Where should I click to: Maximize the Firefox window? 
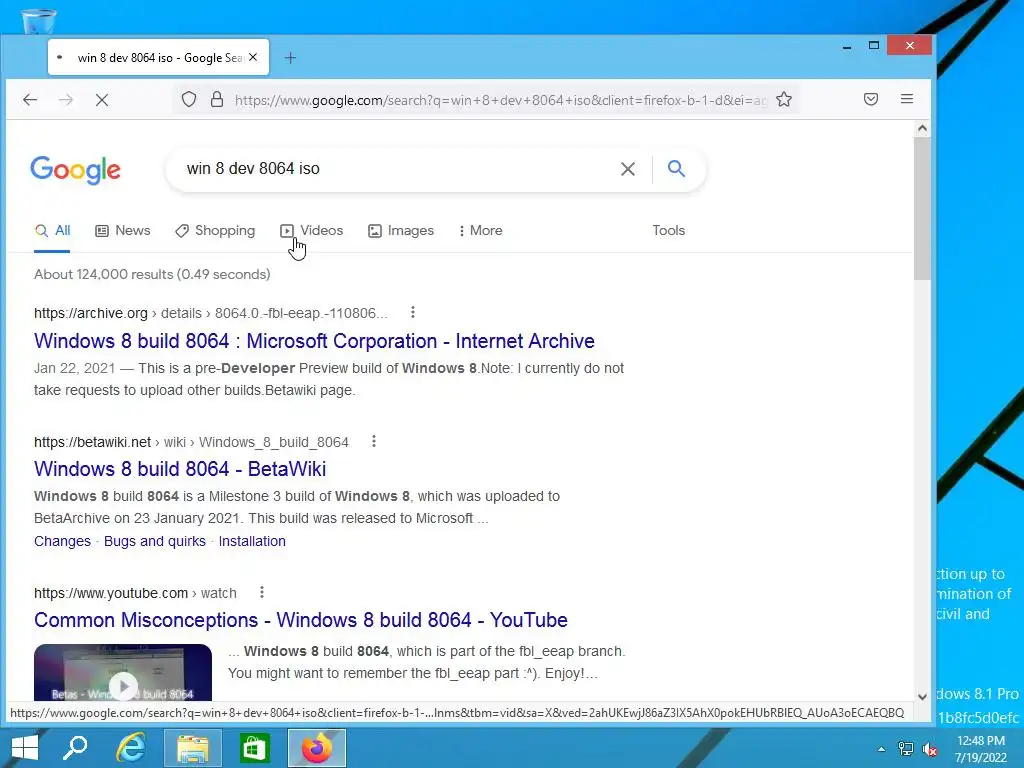pyautogui.click(x=874, y=46)
